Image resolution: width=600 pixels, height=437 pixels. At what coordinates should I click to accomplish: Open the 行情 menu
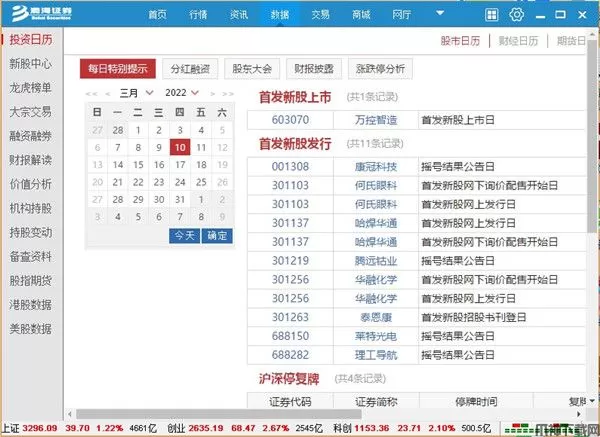[x=198, y=15]
